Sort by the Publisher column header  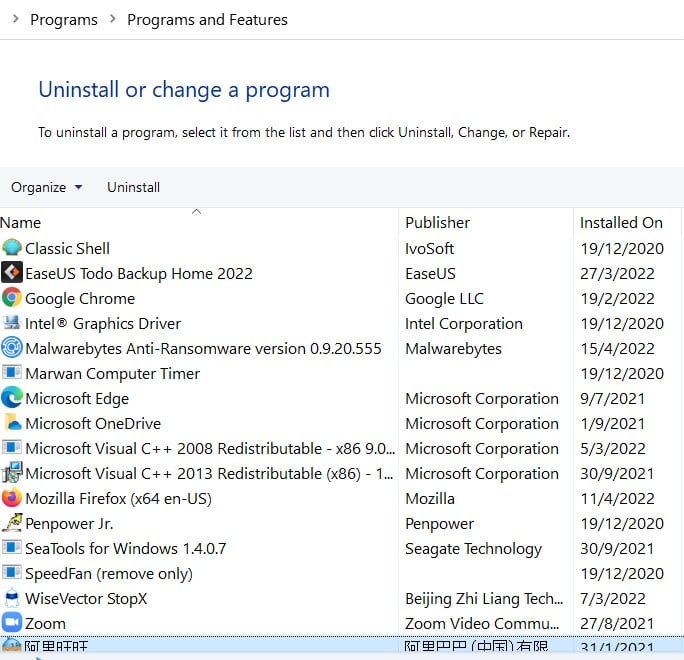pos(437,222)
